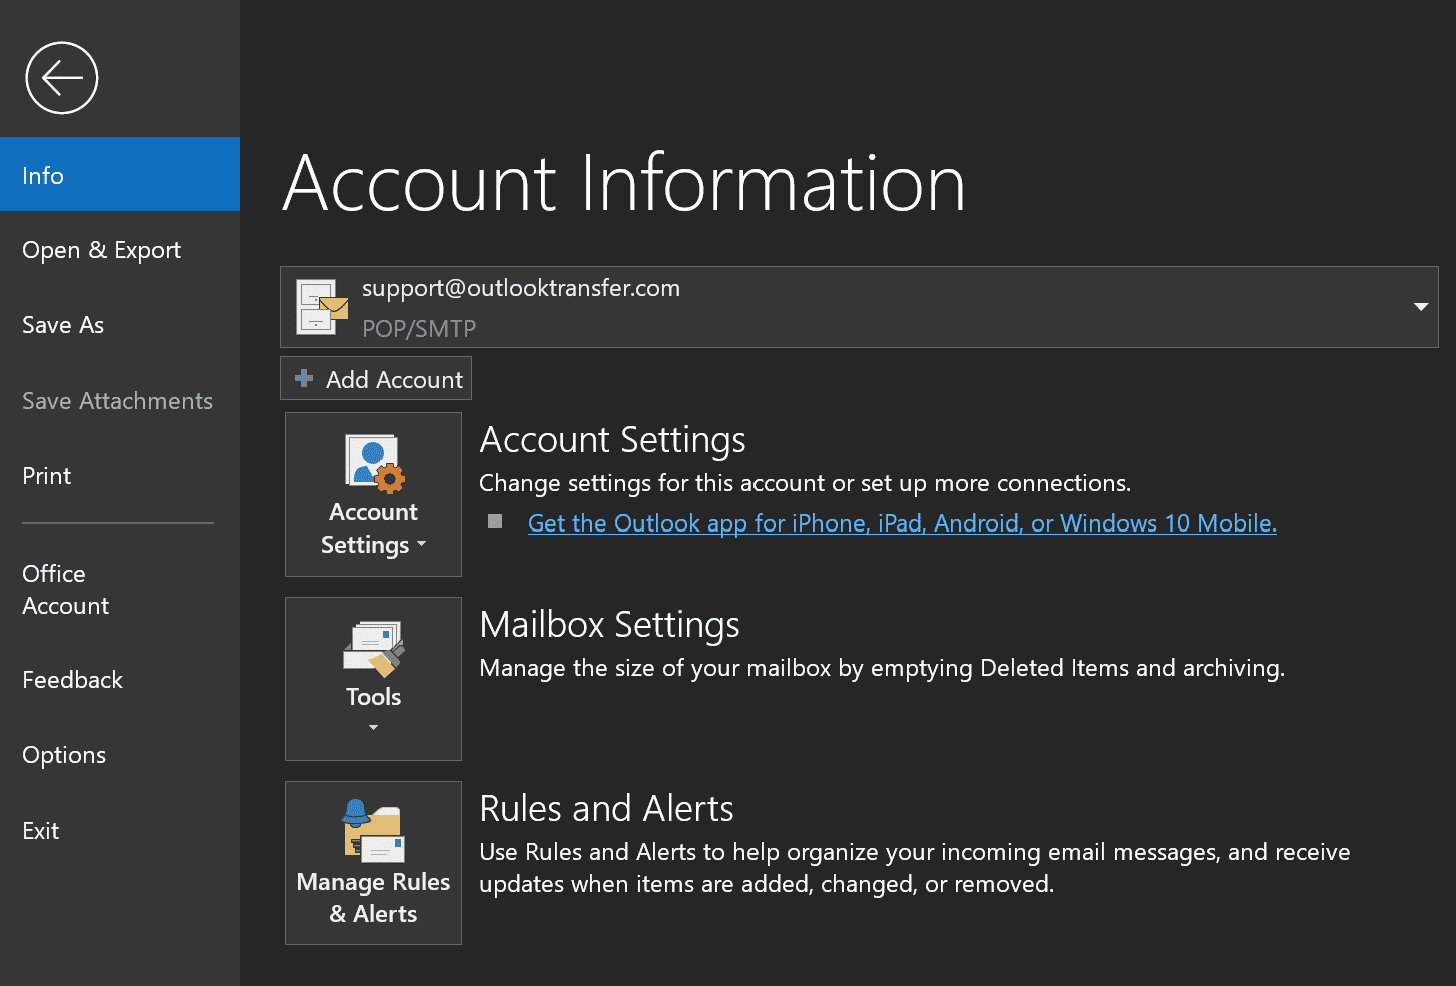Click the bullet square before the Outlook app link
Viewport: 1456px width, 986px height.
[495, 521]
